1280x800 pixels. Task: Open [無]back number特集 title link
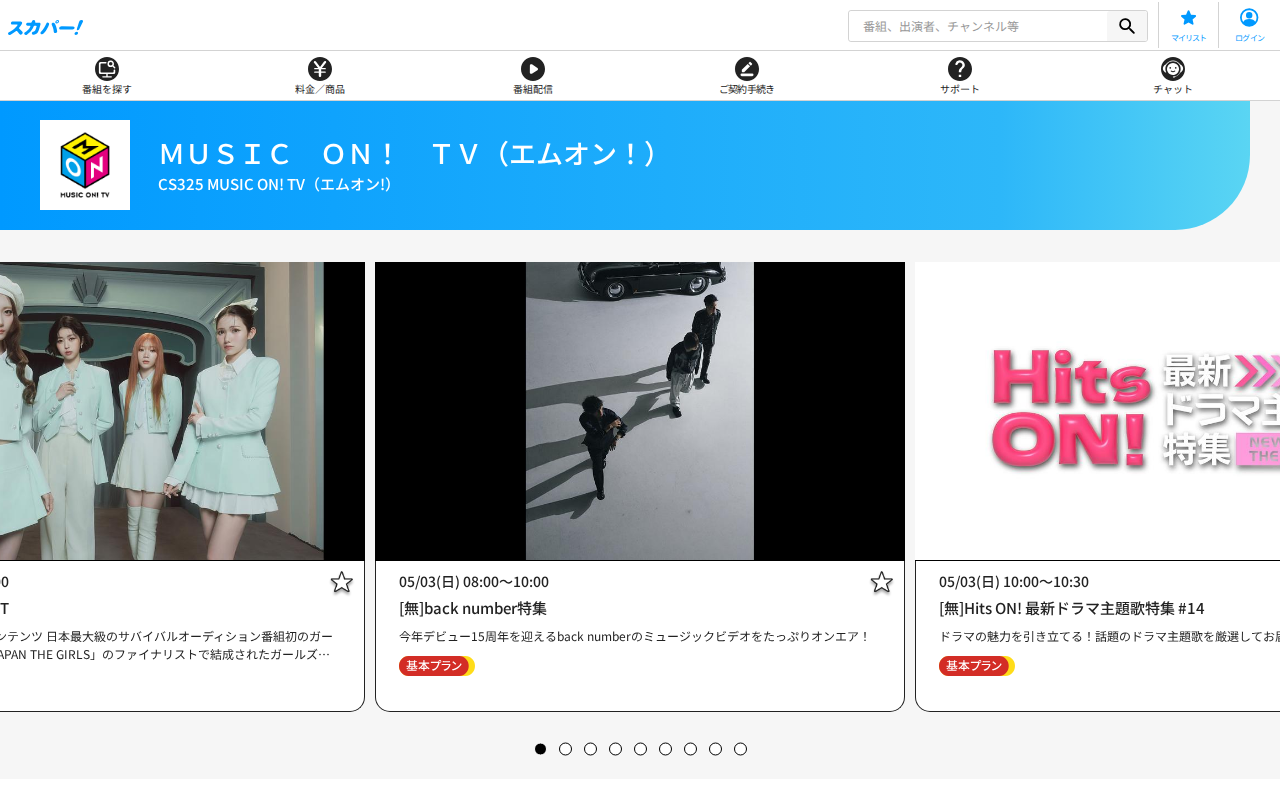pyautogui.click(x=473, y=608)
